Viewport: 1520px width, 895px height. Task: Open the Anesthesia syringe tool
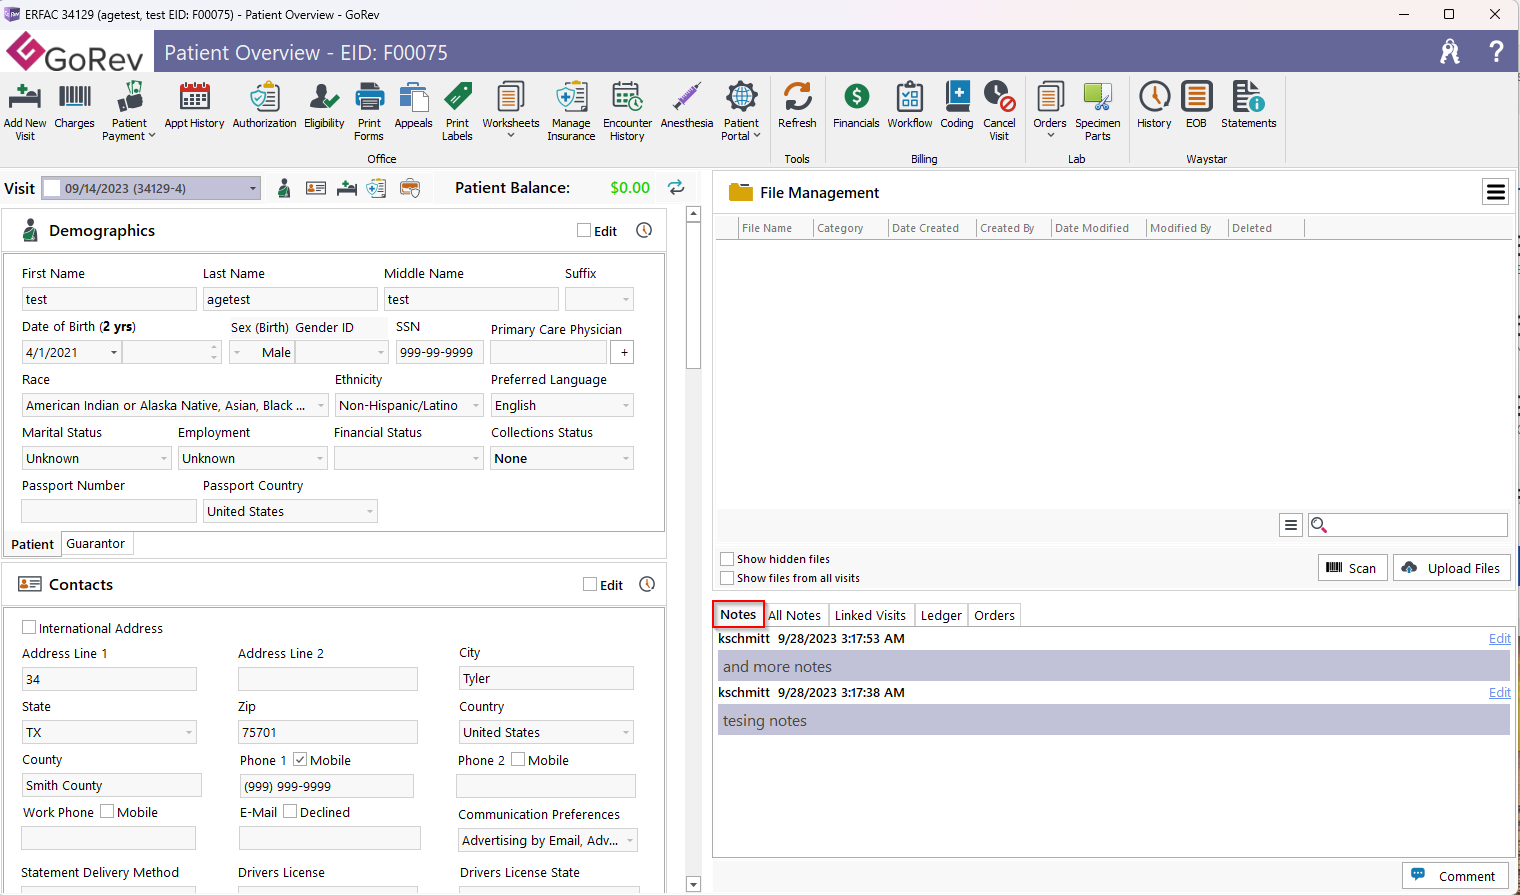[687, 106]
